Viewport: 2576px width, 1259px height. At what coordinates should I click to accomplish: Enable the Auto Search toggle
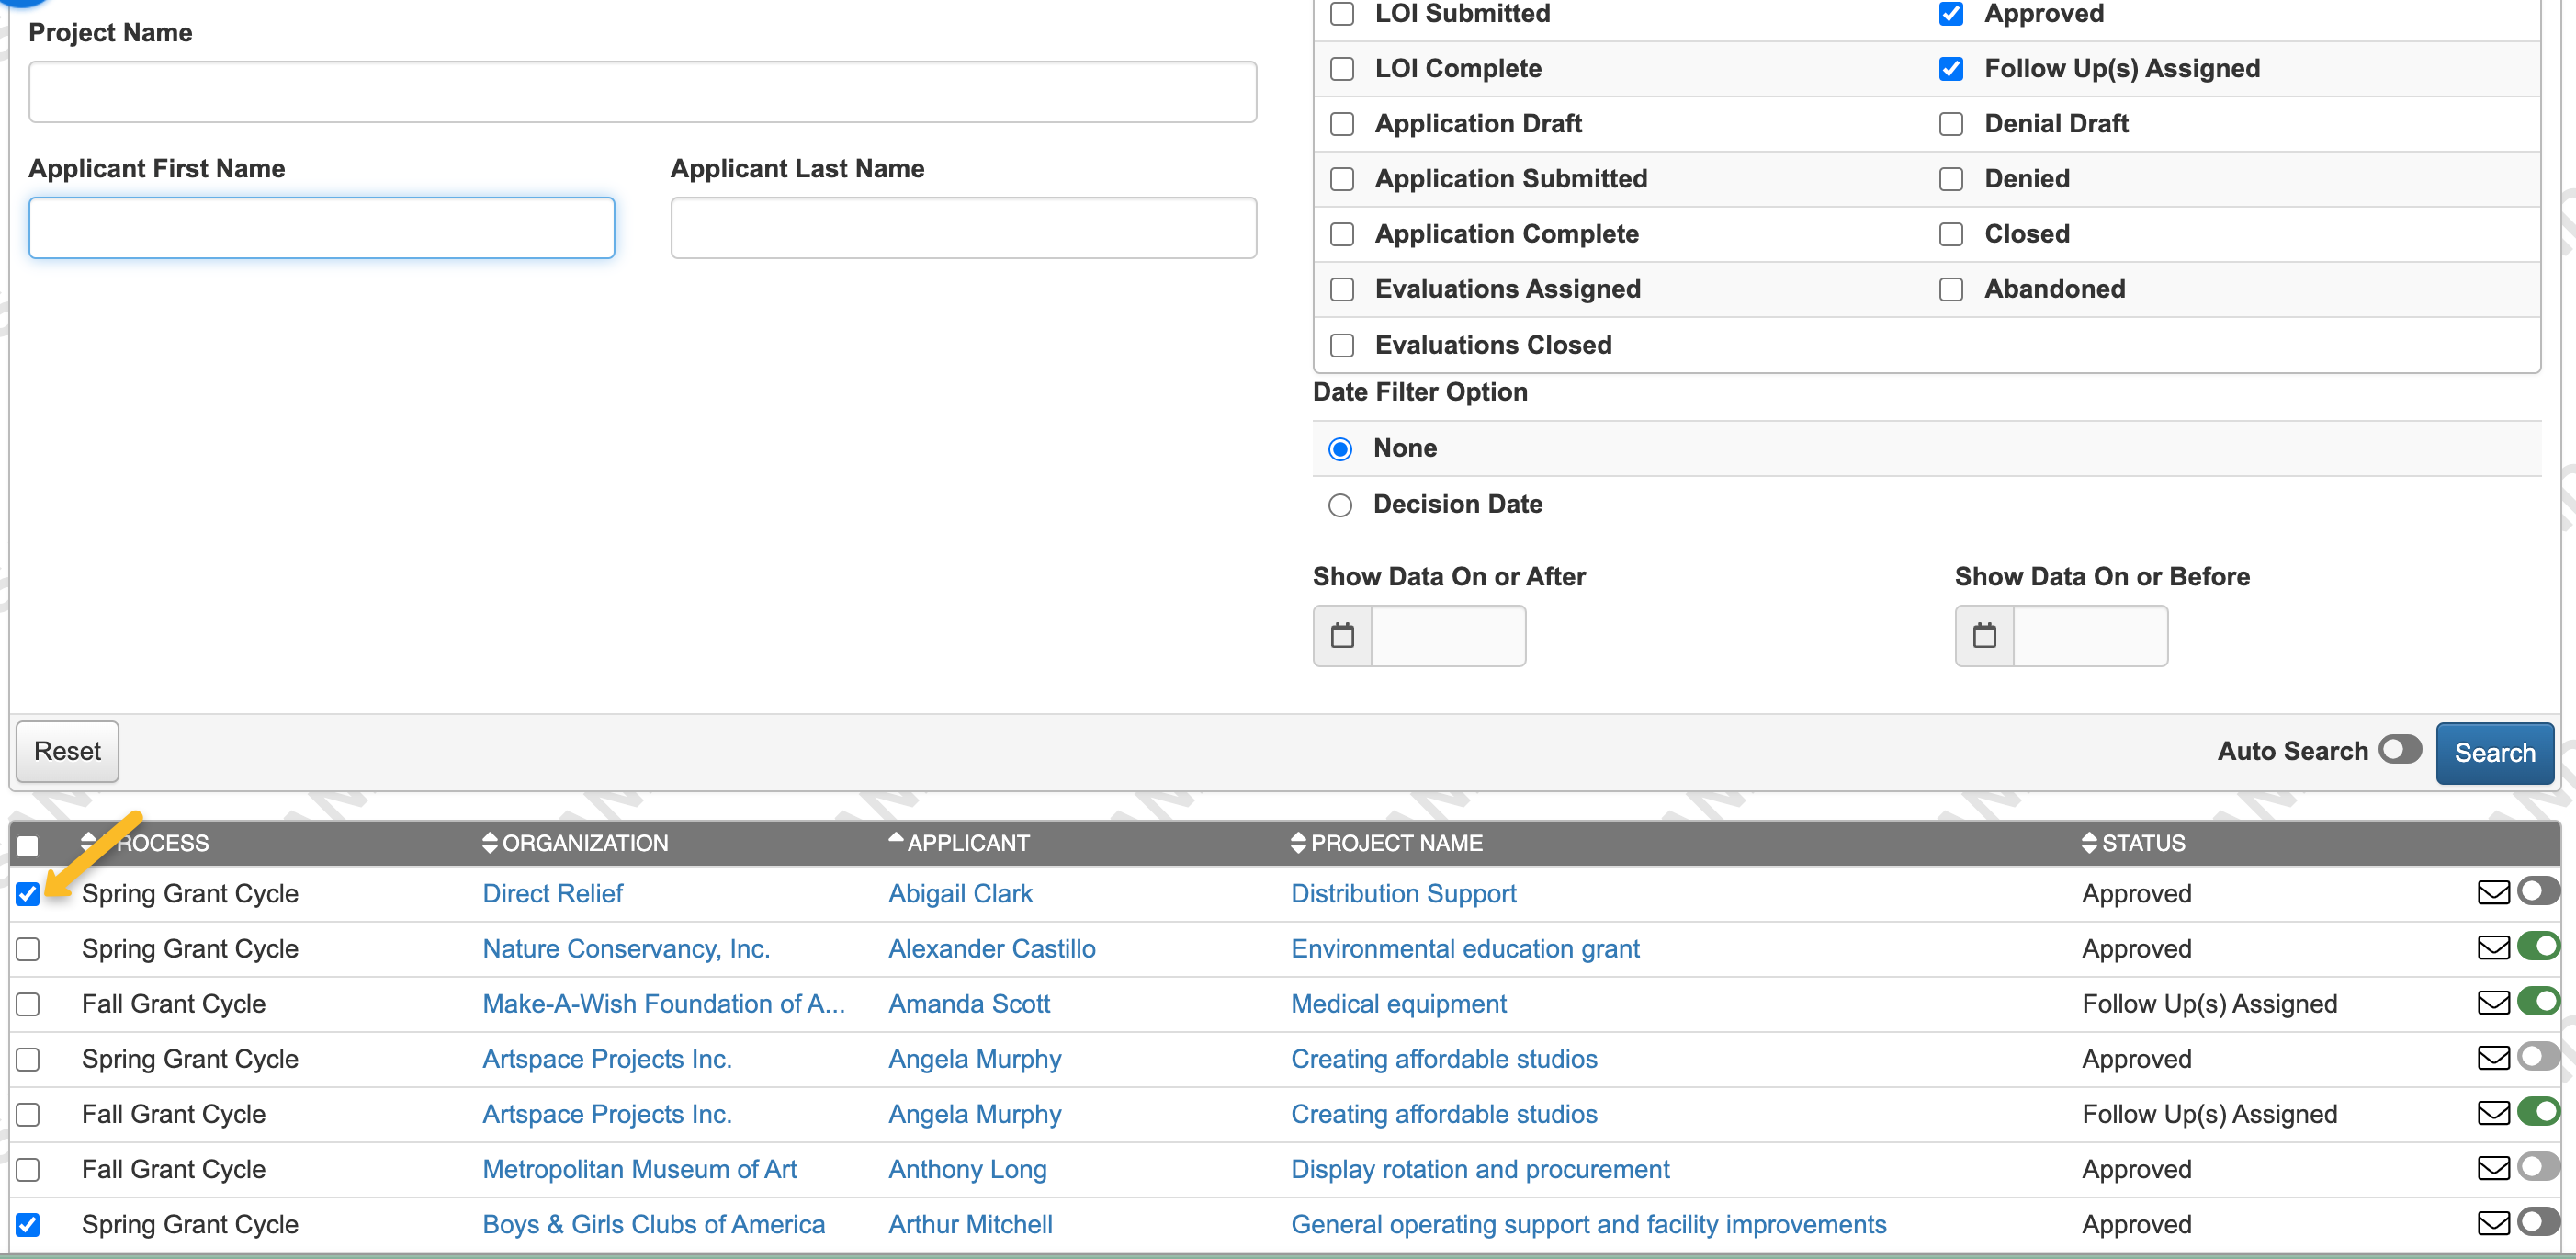[x=2399, y=749]
